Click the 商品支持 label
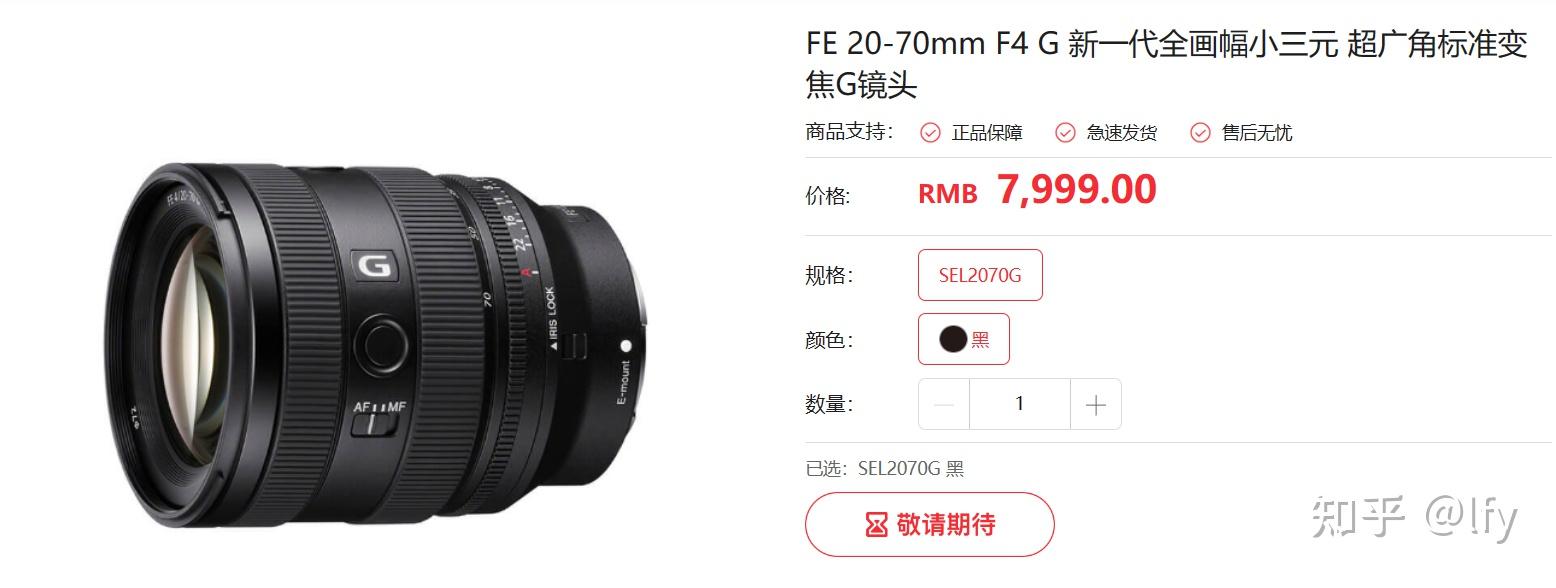The height and width of the screenshot is (588, 1556). coord(850,132)
